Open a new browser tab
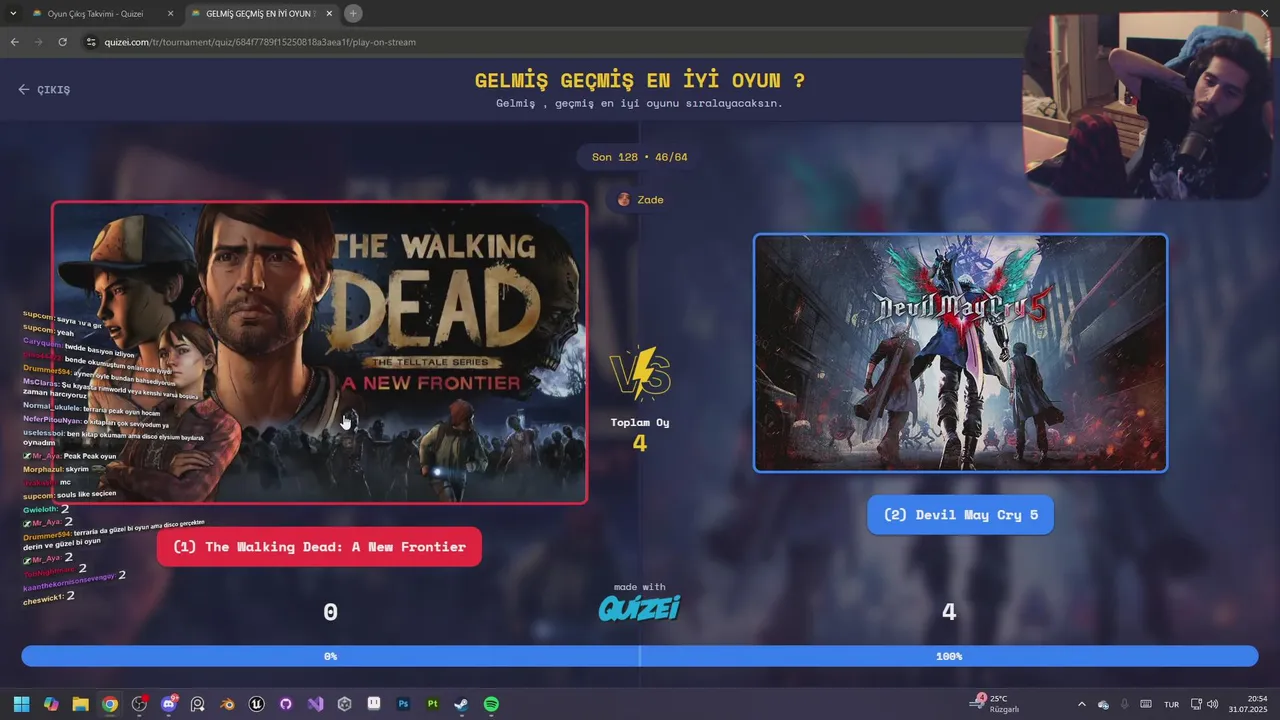The width and height of the screenshot is (1280, 720). 353,13
